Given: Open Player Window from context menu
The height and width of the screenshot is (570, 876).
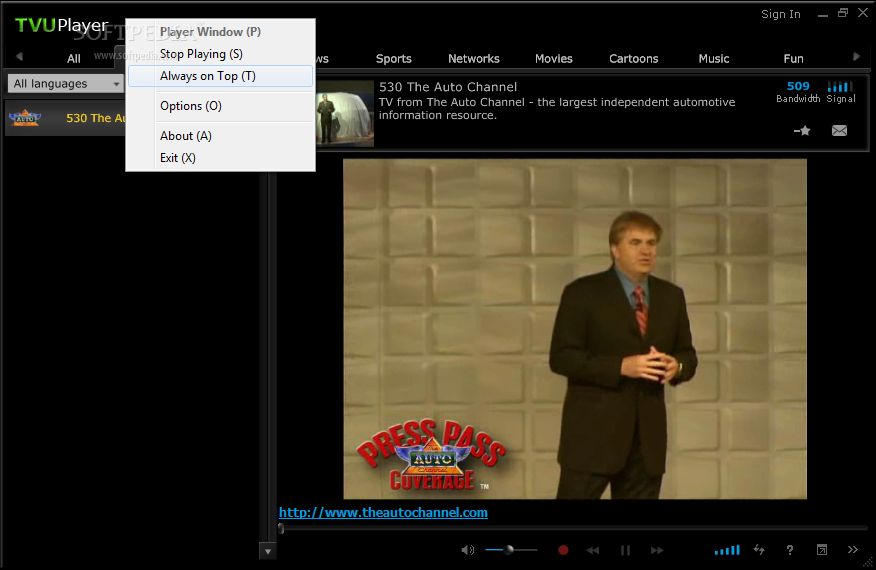Looking at the screenshot, I should click(220, 32).
